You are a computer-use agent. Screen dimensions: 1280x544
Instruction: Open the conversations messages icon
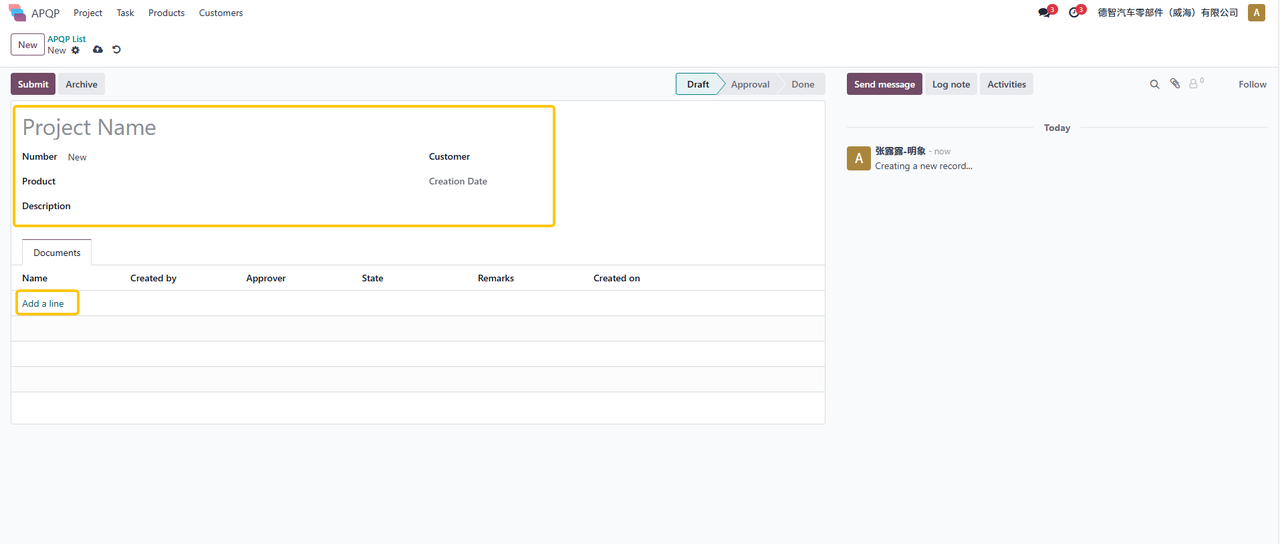point(1045,13)
